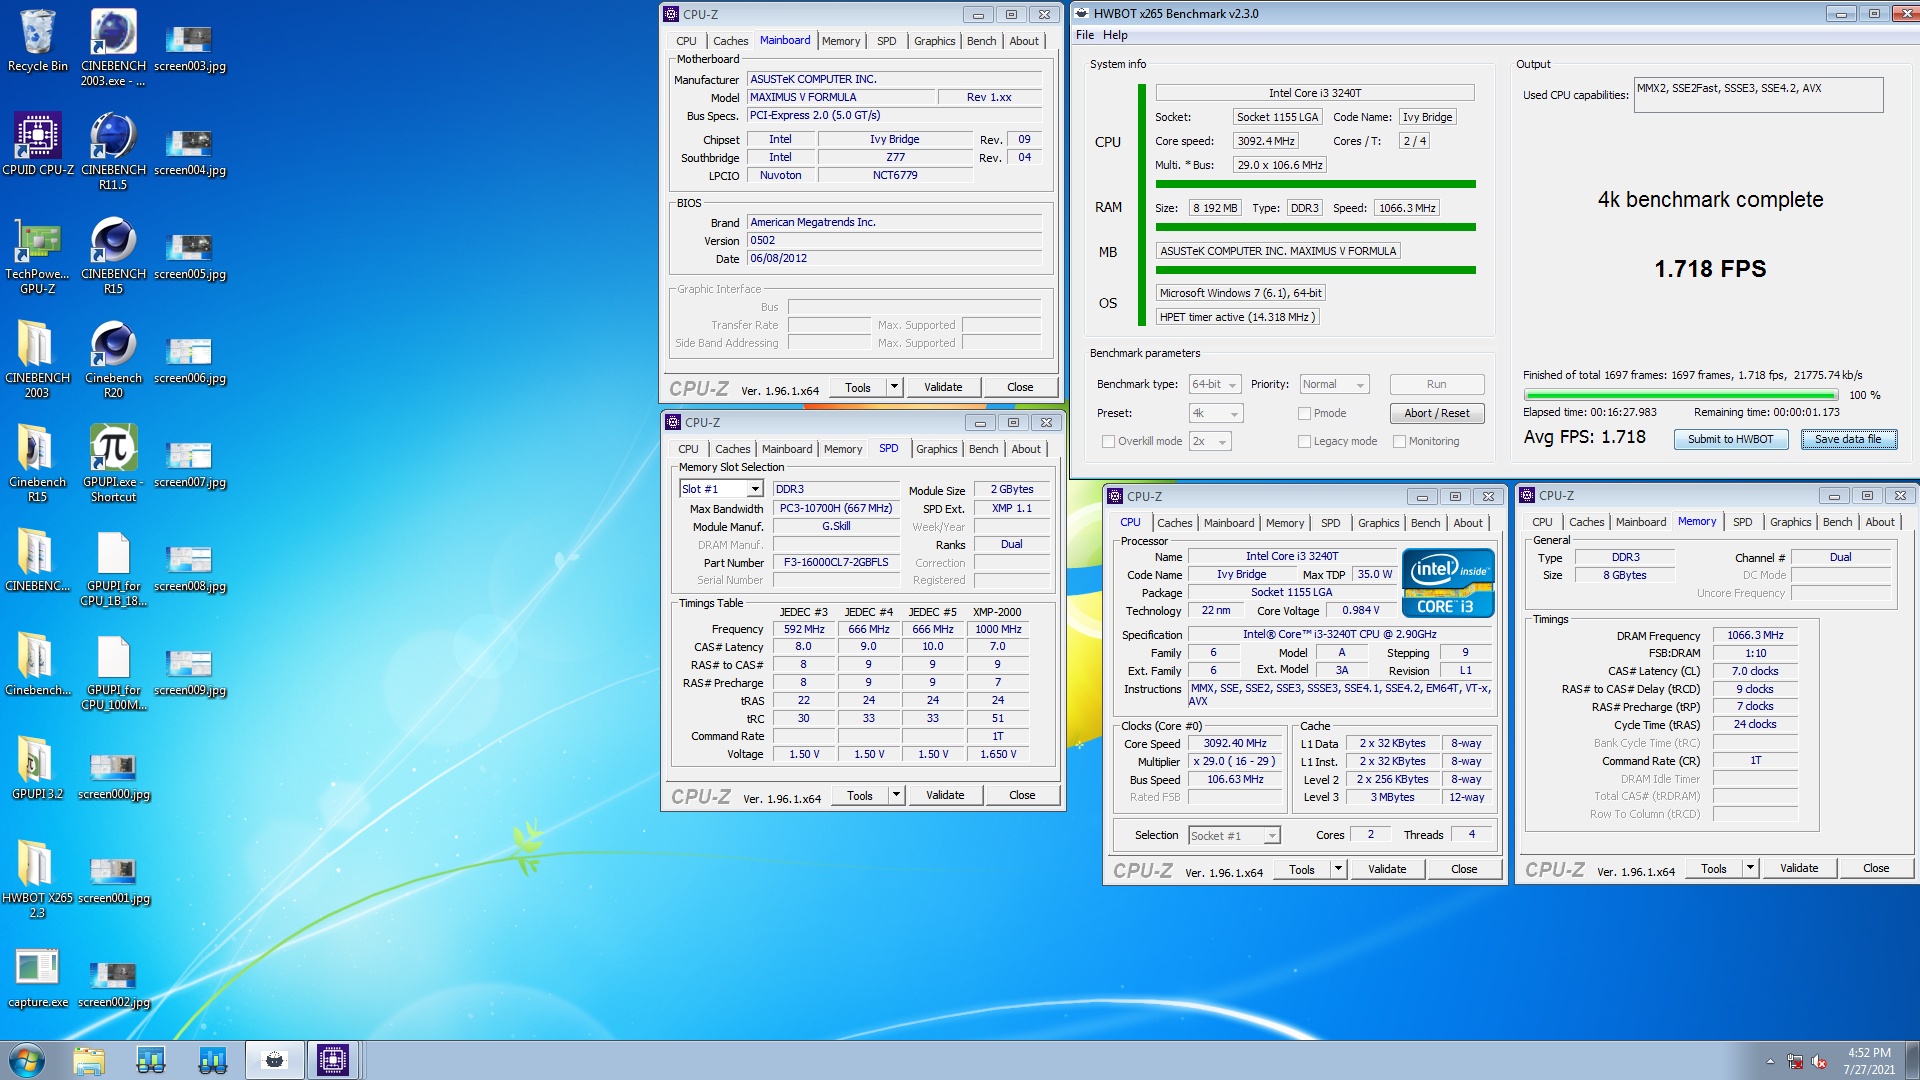
Task: Select CPU-Z taskbar icon
Action: (x=332, y=1060)
